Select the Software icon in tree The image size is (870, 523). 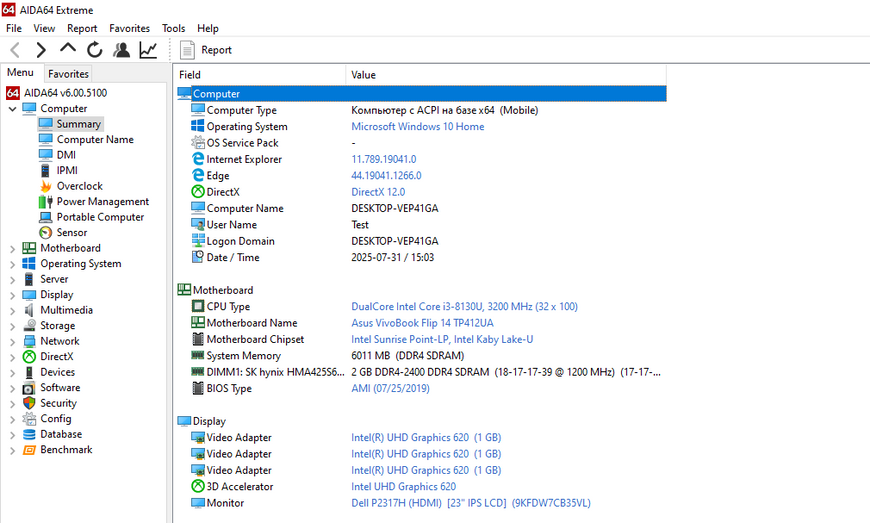click(x=29, y=388)
